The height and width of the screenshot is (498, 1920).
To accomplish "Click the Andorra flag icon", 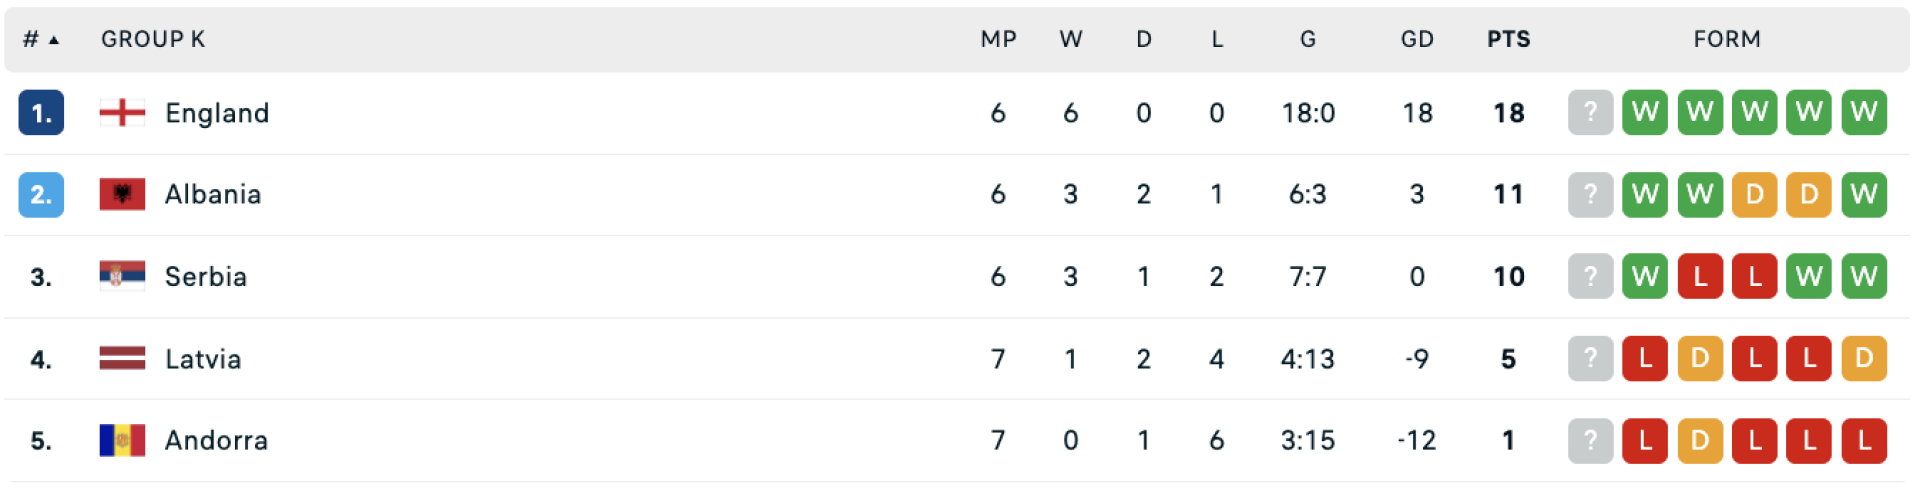I will (122, 440).
